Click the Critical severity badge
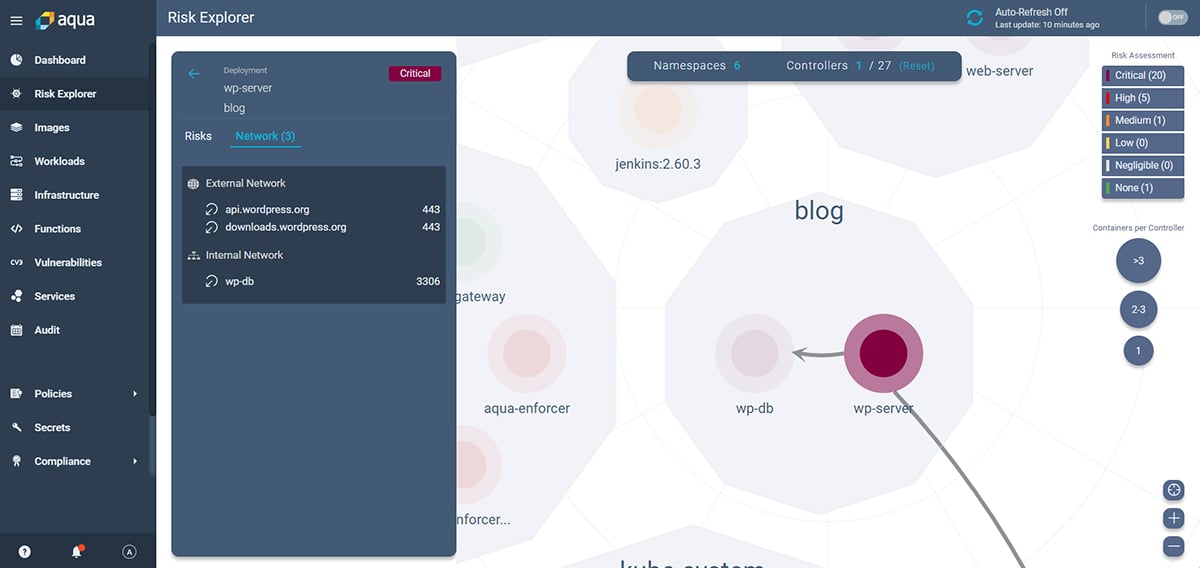1200x568 pixels. [x=415, y=74]
